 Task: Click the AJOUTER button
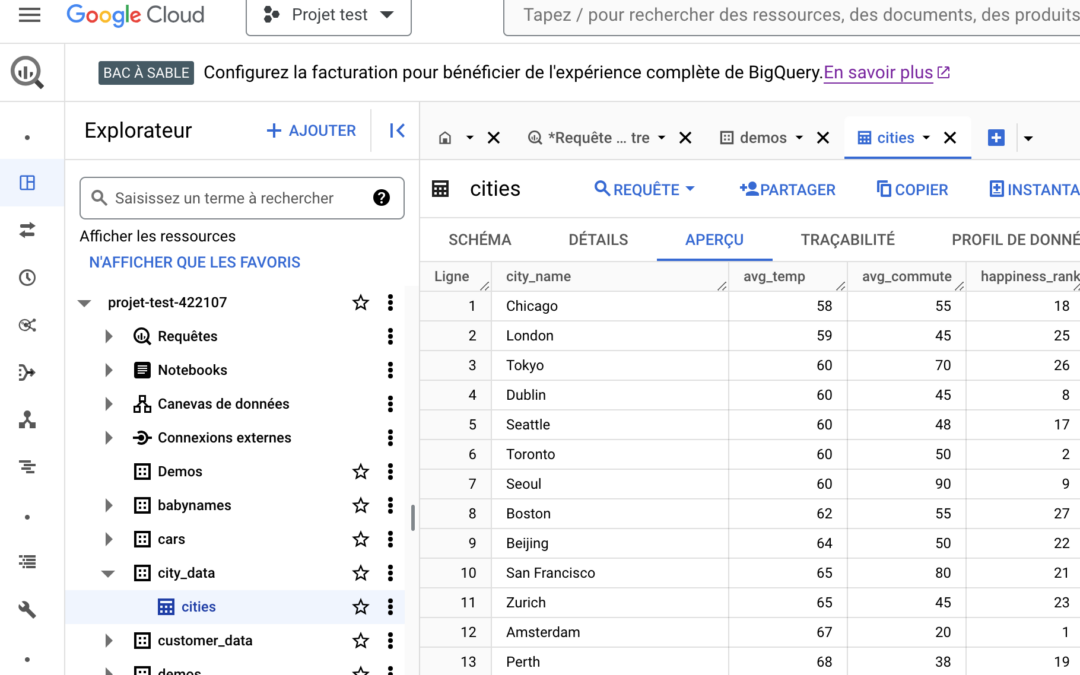pos(311,131)
